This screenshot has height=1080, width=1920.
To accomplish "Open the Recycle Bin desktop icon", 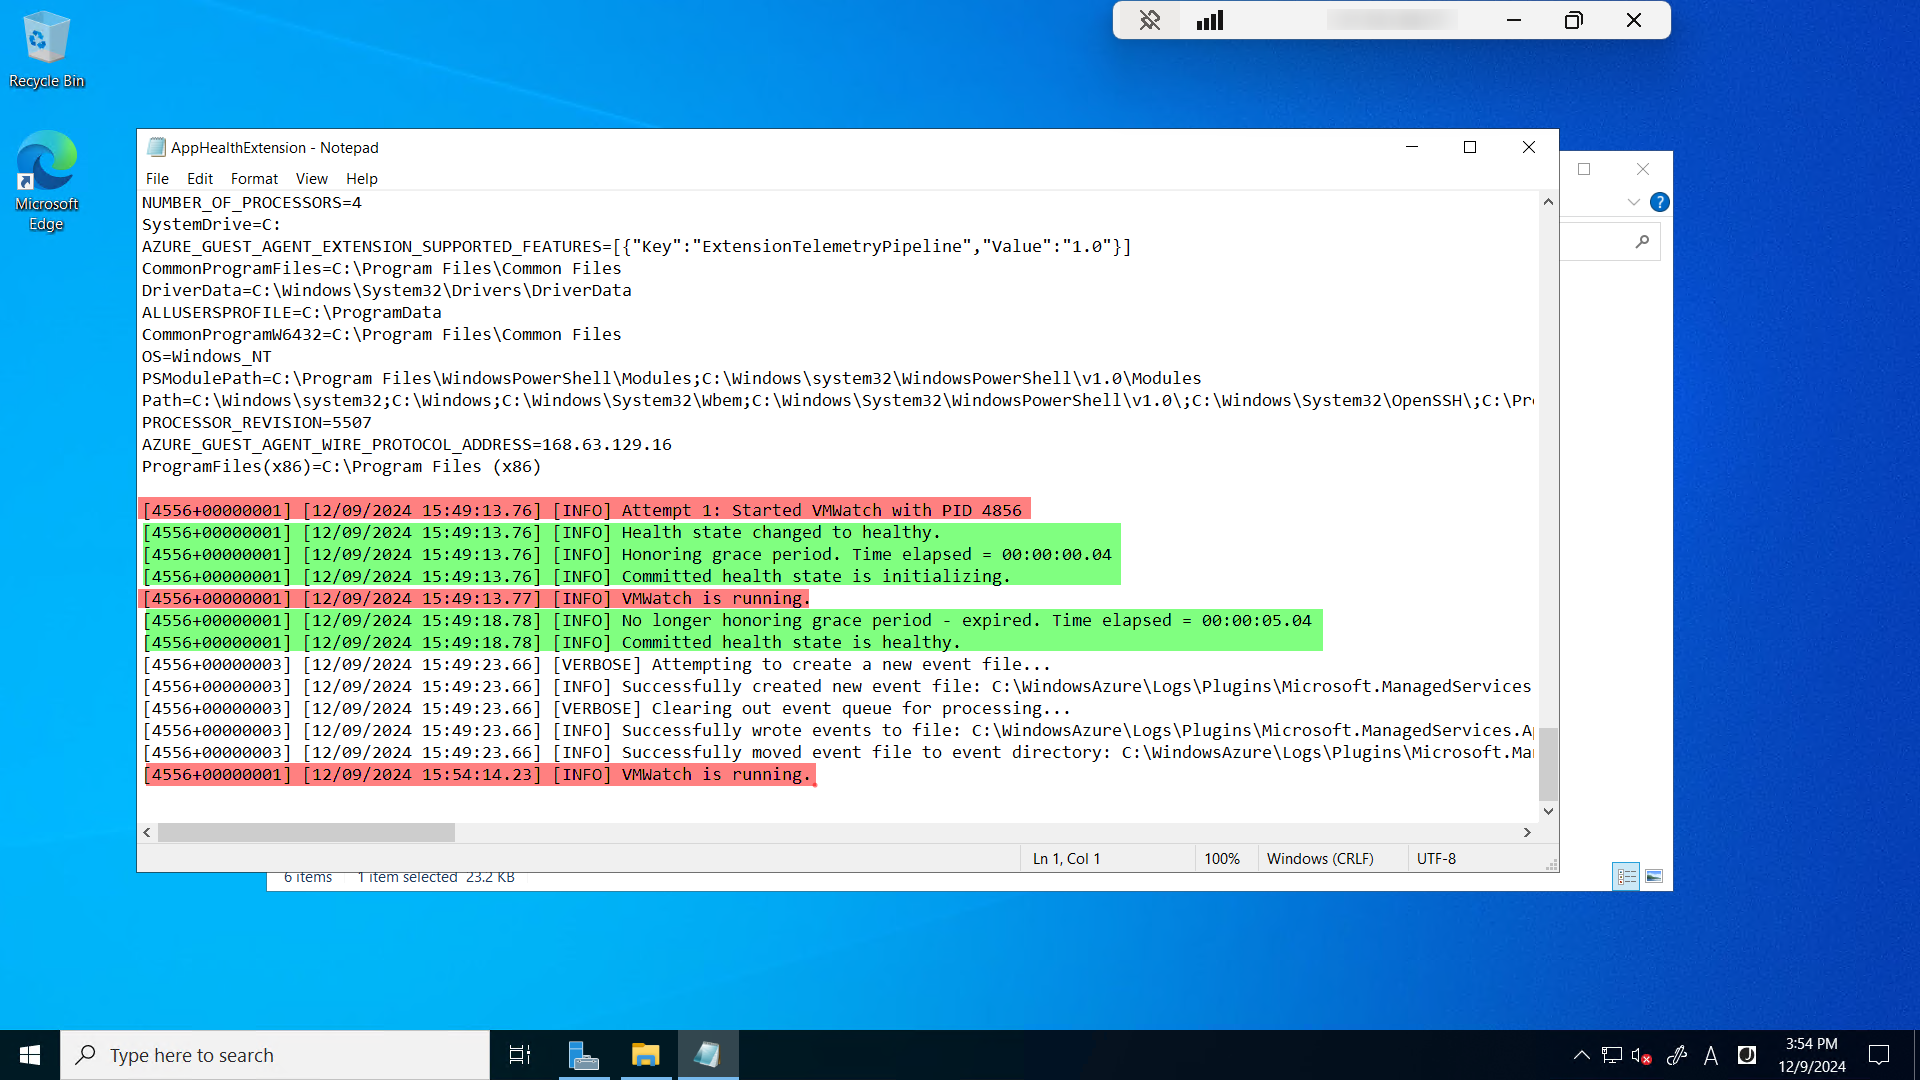I will pyautogui.click(x=46, y=49).
